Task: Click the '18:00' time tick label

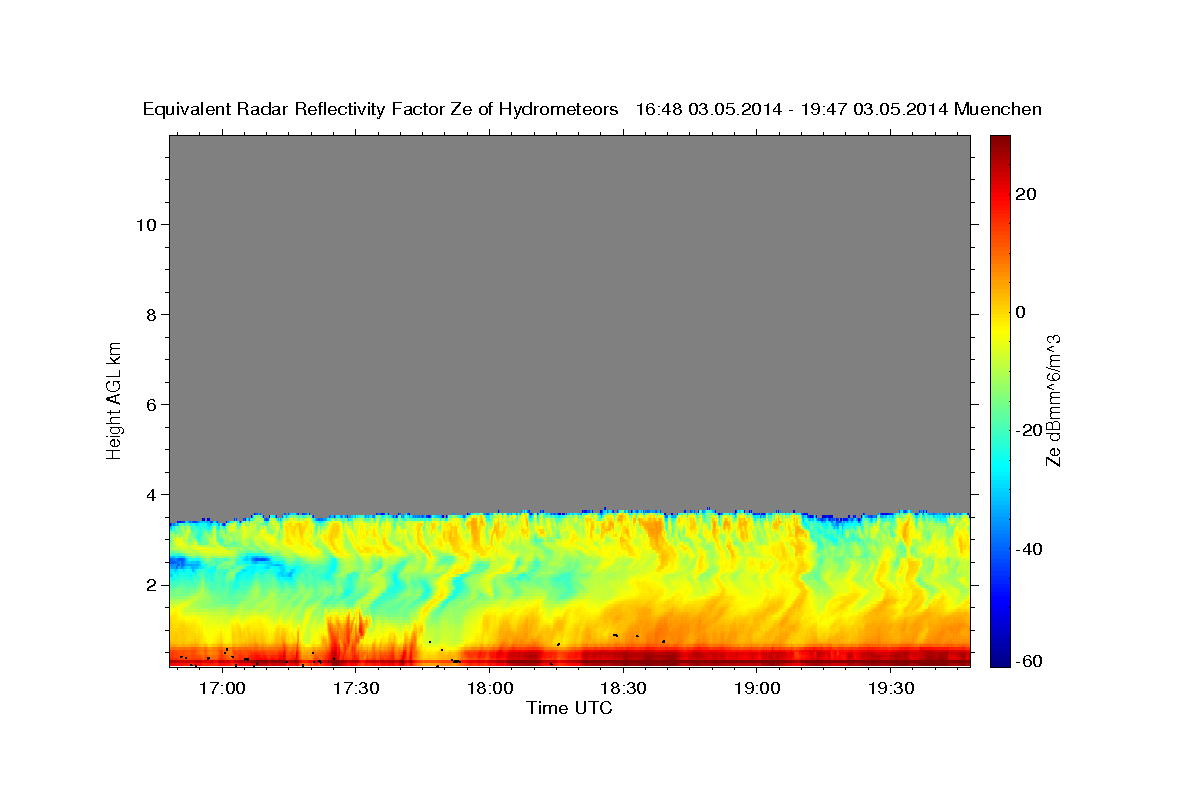Action: [490, 689]
